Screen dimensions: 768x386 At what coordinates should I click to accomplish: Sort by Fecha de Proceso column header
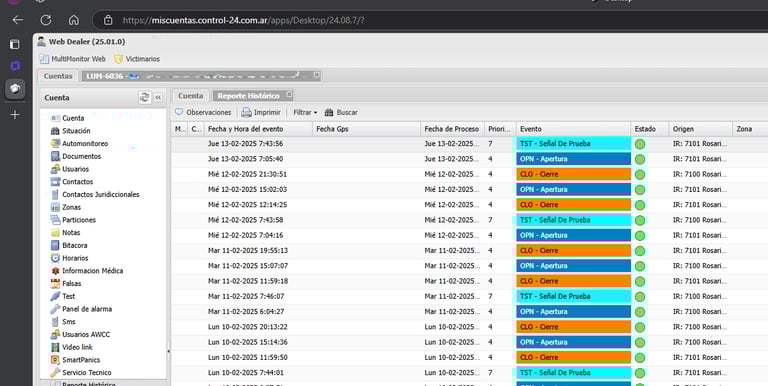452,129
